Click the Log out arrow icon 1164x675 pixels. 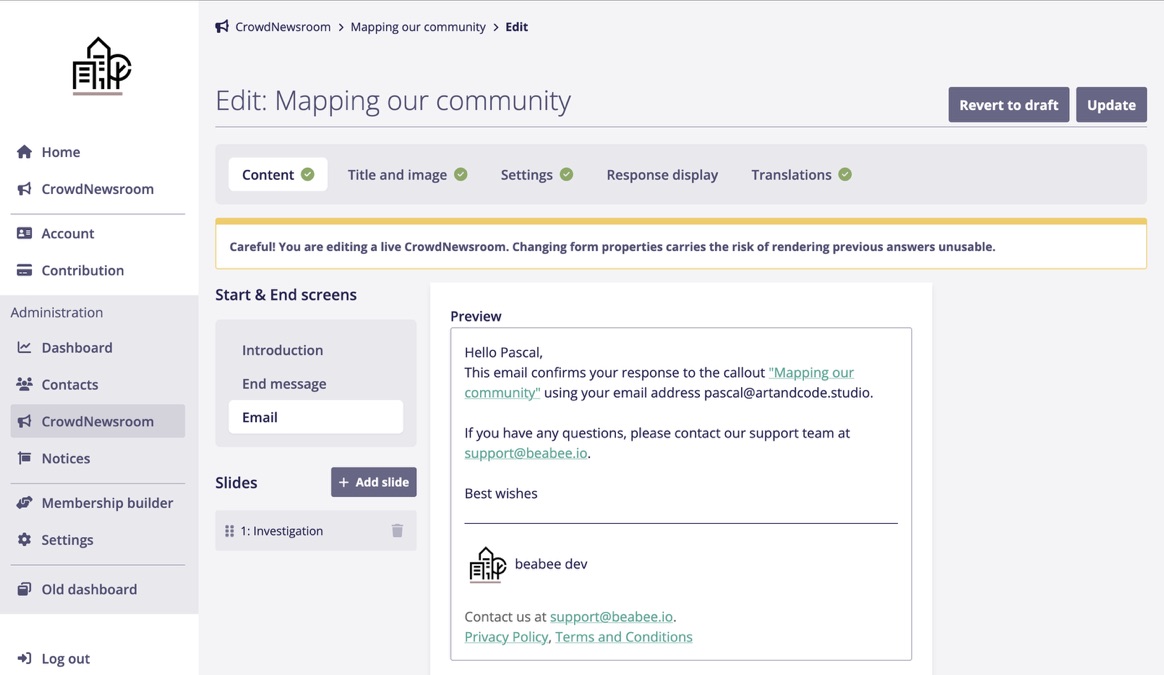click(x=25, y=658)
